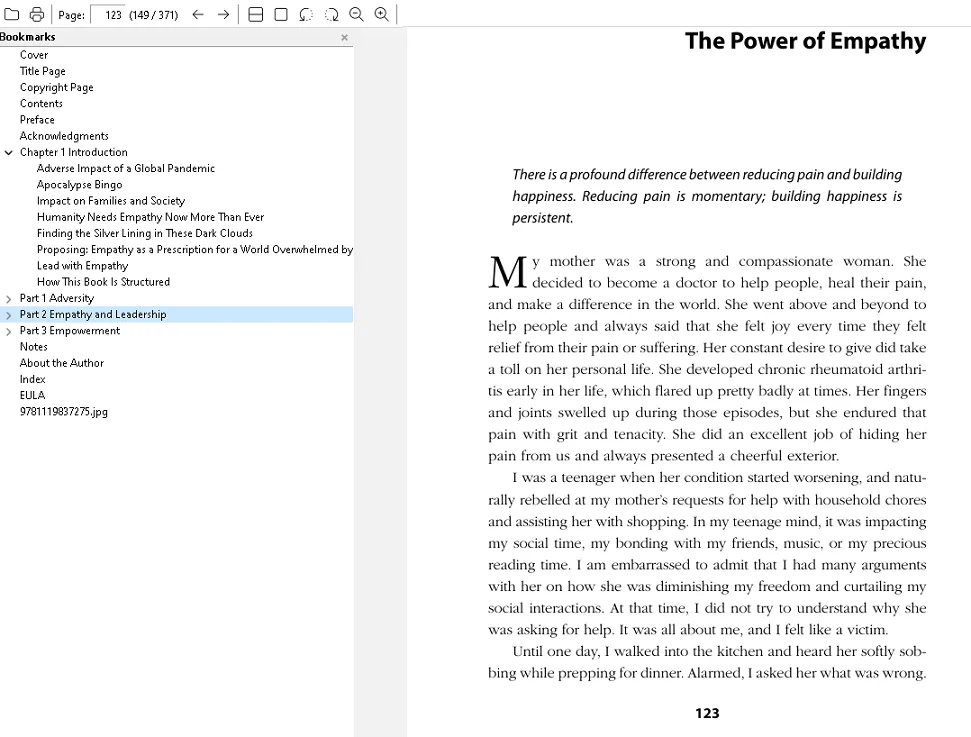Screen dimensions: 971x737
Task: Click the print icon
Action: 37,14
